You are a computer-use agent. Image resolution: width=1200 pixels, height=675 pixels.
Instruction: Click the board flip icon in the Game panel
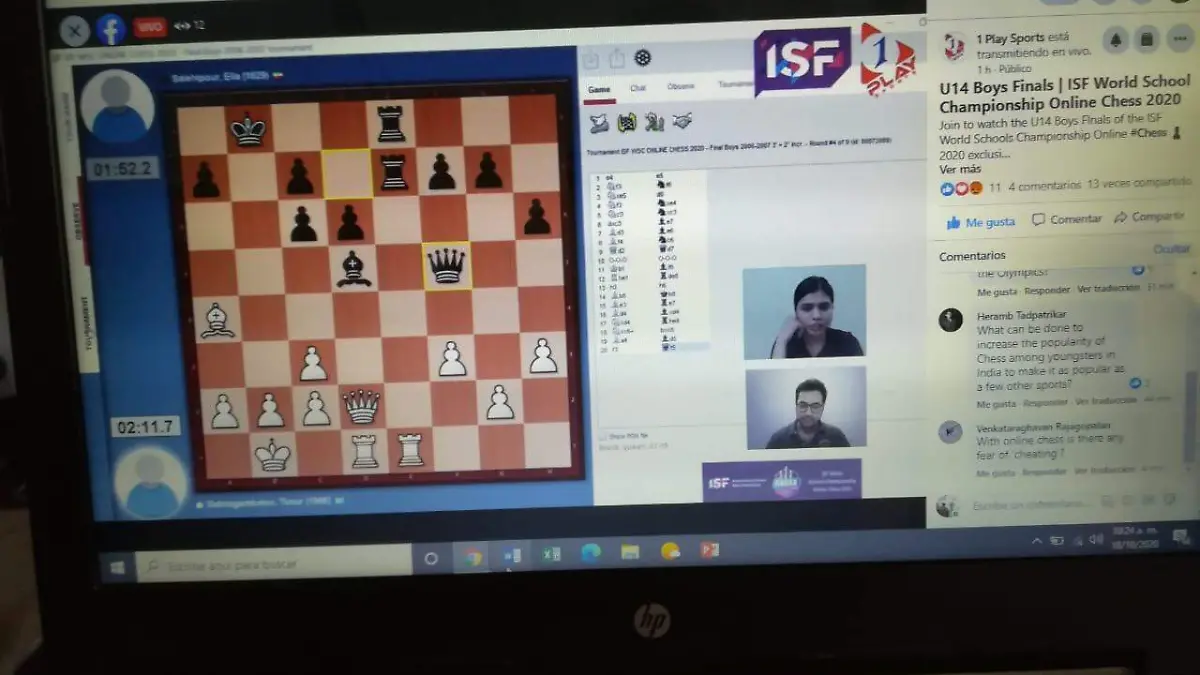(627, 121)
